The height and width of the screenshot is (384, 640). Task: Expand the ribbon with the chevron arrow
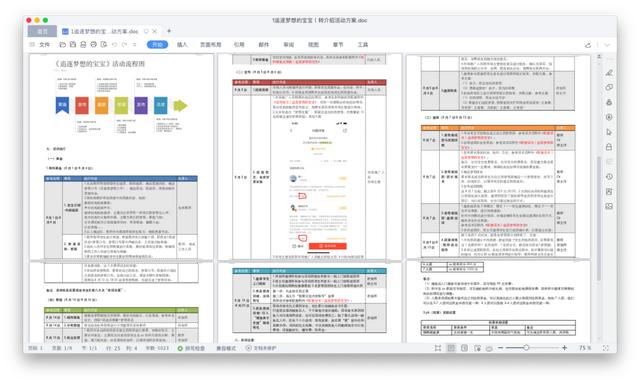pyautogui.click(x=607, y=45)
